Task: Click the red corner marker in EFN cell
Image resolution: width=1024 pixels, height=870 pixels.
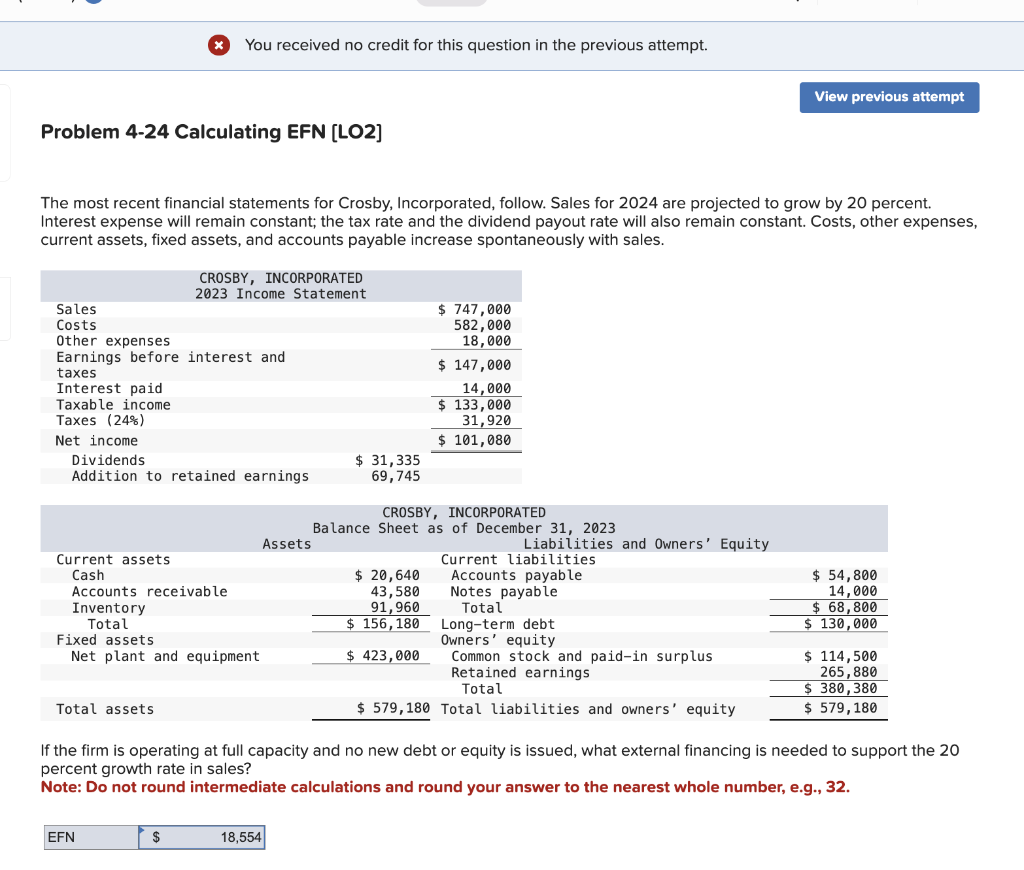Action: click(x=142, y=829)
